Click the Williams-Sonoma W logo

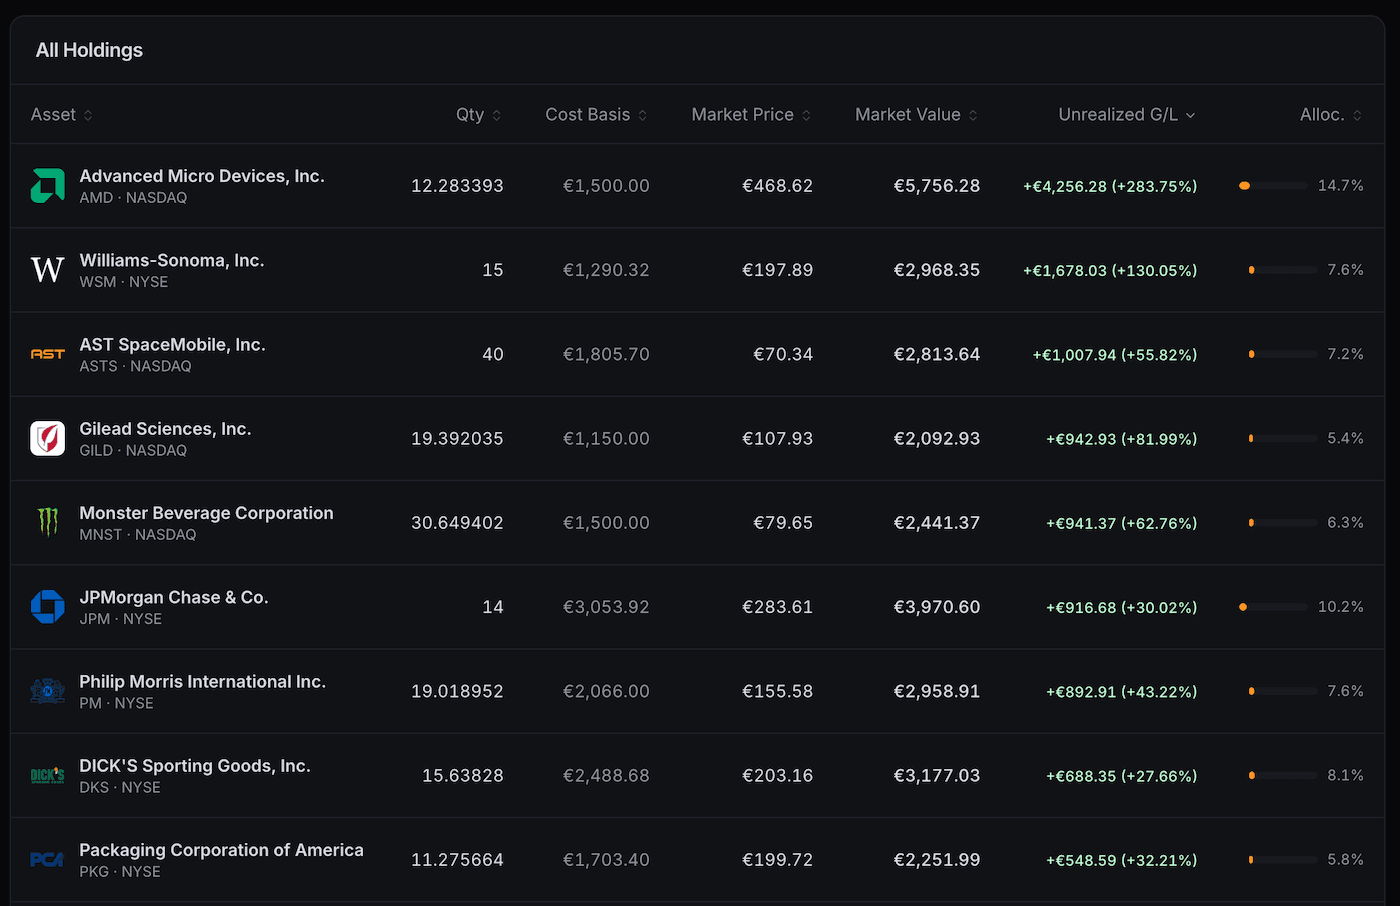pyautogui.click(x=47, y=270)
